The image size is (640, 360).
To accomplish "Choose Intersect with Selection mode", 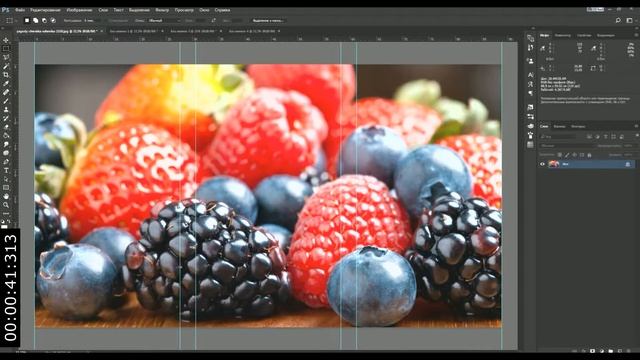I will point(53,20).
